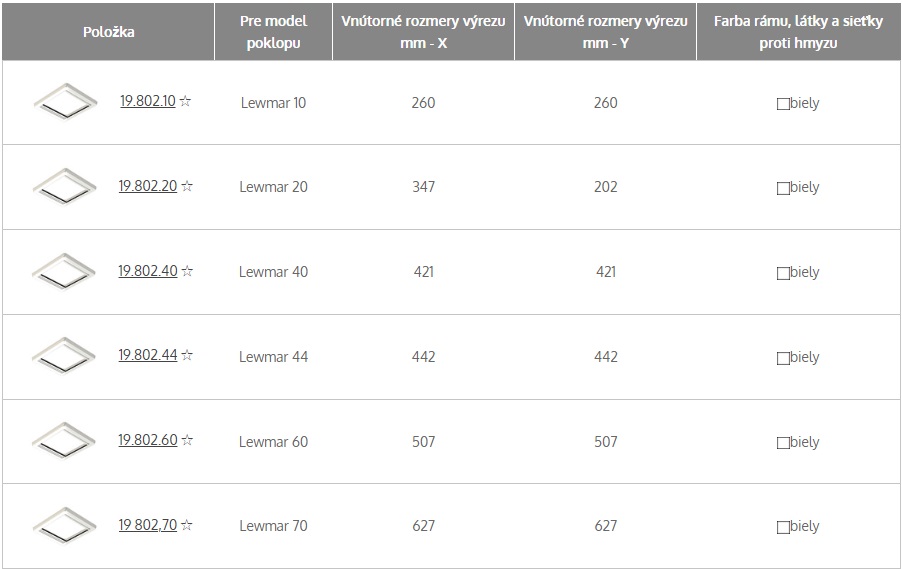
Task: Click the biely swatch in the Lewmar 44 row
Action: [x=783, y=358]
